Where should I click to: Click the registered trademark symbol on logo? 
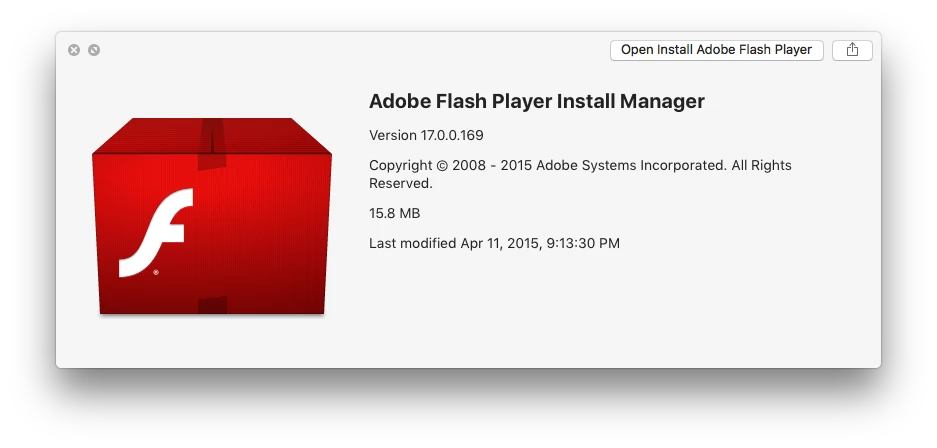point(155,271)
